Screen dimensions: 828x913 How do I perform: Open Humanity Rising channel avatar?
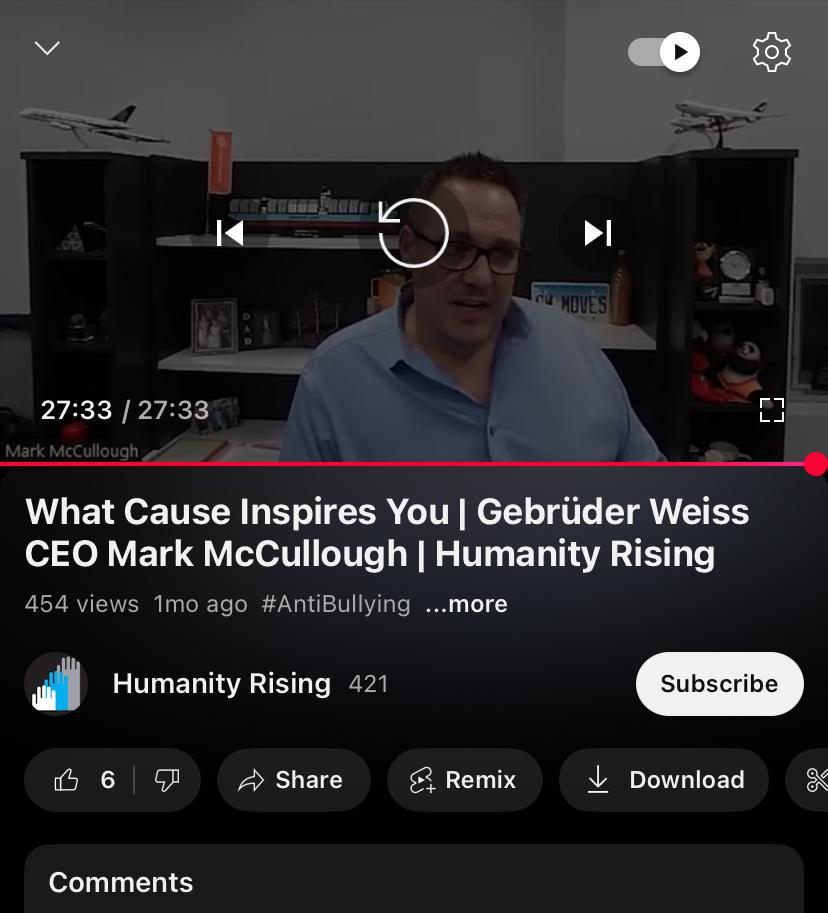click(56, 684)
